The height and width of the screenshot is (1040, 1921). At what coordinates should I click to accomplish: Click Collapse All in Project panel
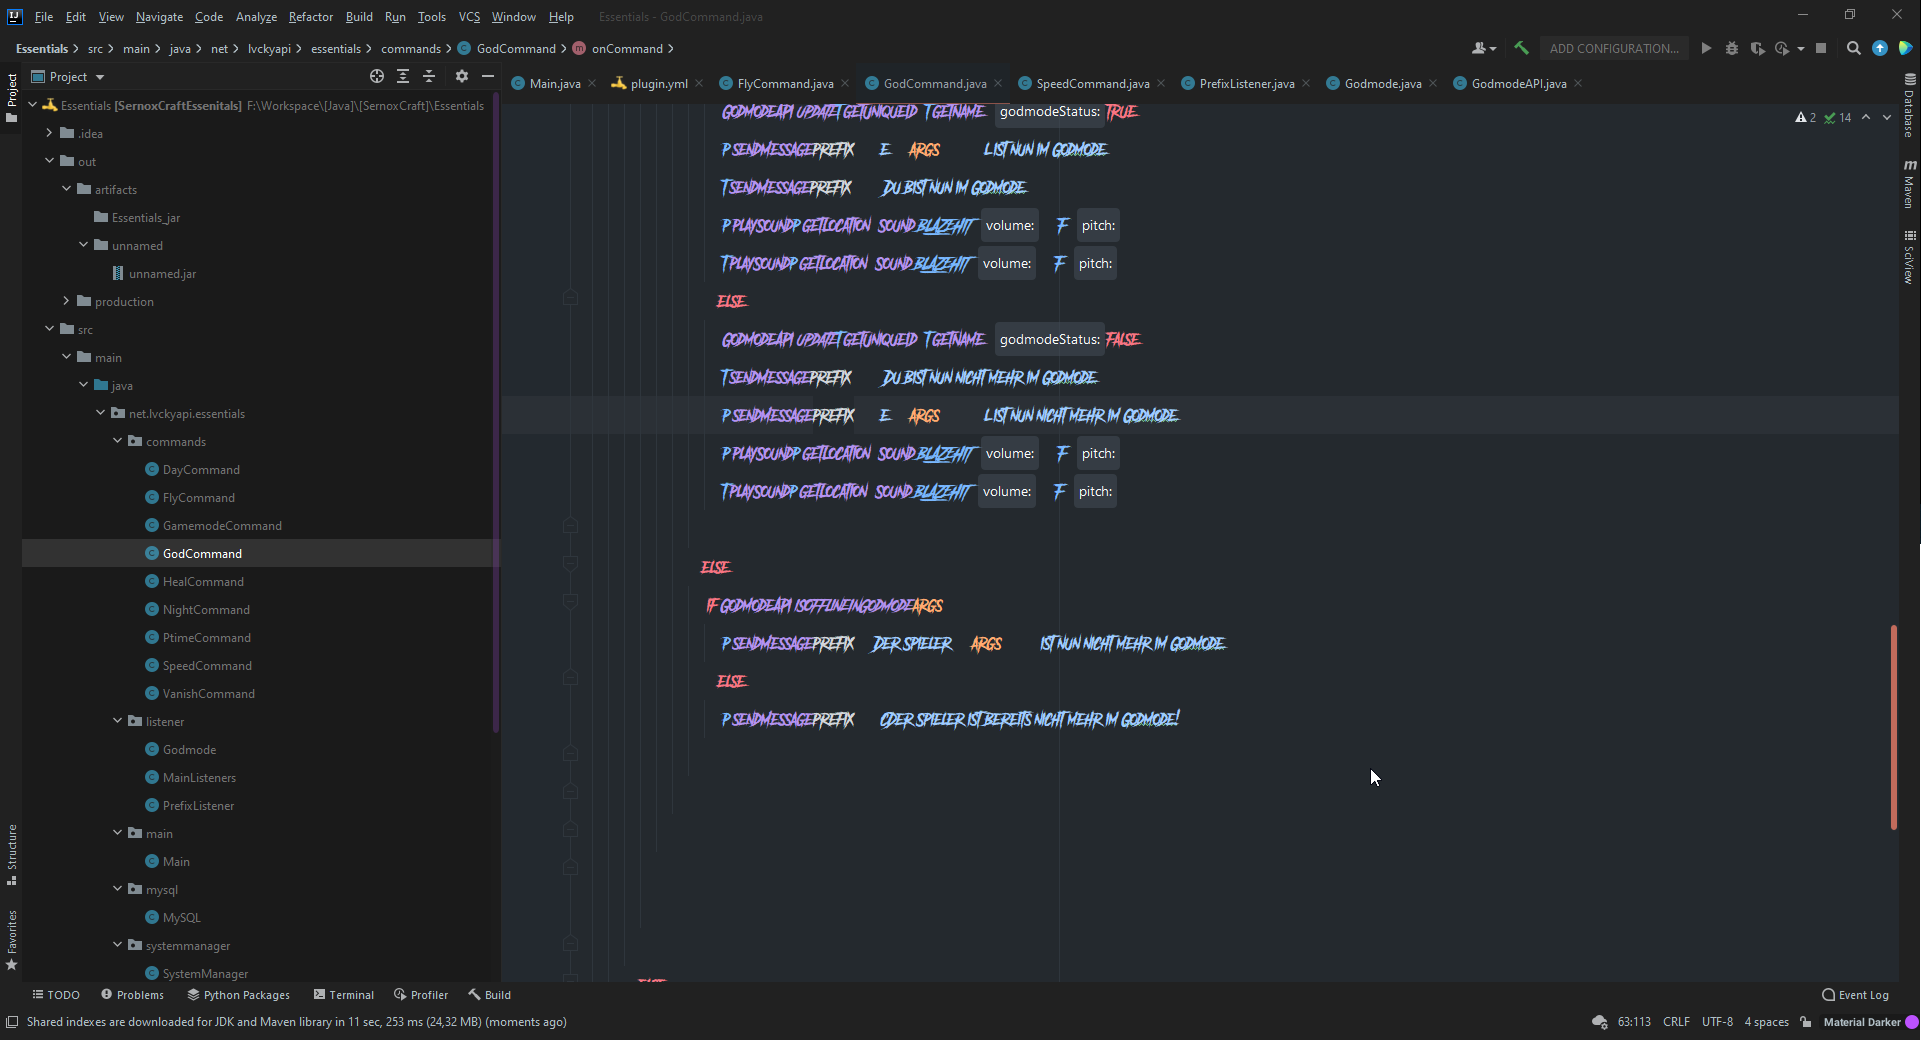click(x=429, y=76)
